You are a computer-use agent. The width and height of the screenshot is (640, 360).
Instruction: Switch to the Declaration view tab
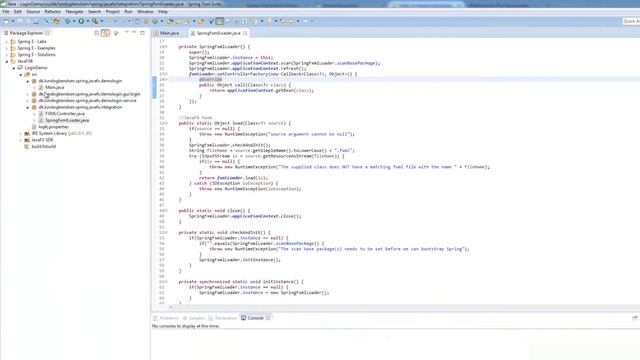click(x=222, y=318)
